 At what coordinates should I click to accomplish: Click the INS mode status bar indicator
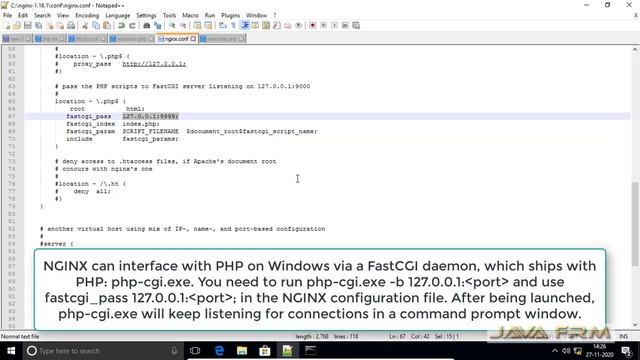click(623, 336)
